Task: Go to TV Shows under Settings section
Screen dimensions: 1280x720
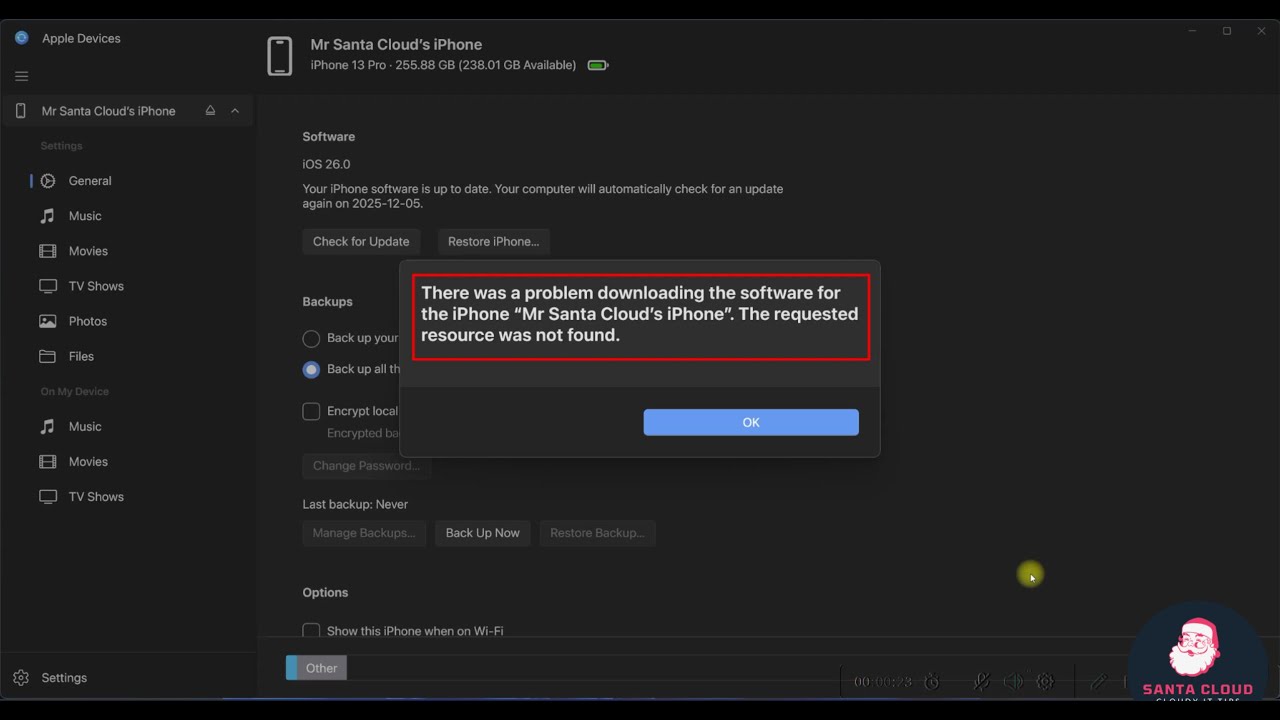Action: [x=96, y=286]
